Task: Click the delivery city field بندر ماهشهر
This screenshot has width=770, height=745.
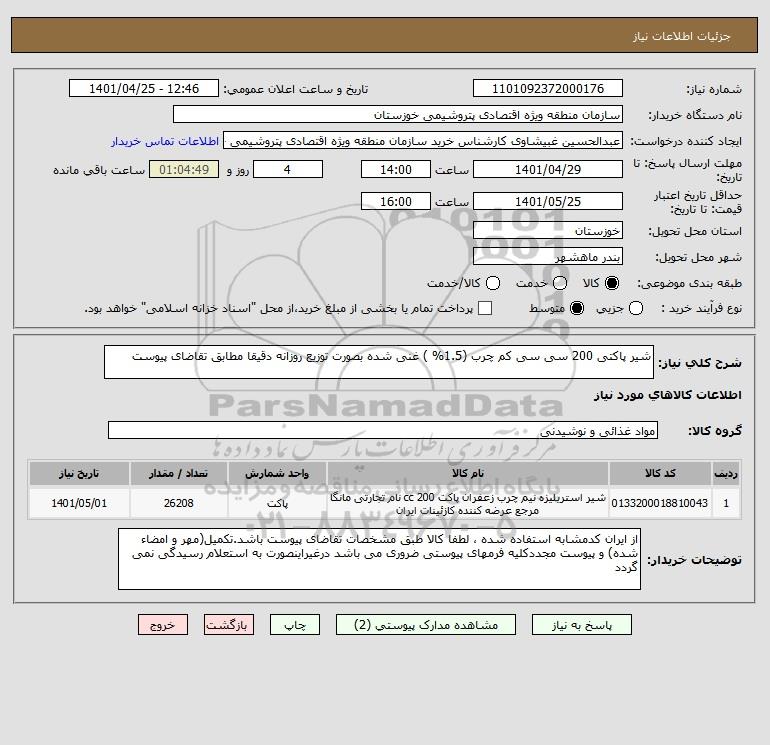Action: pos(548,256)
